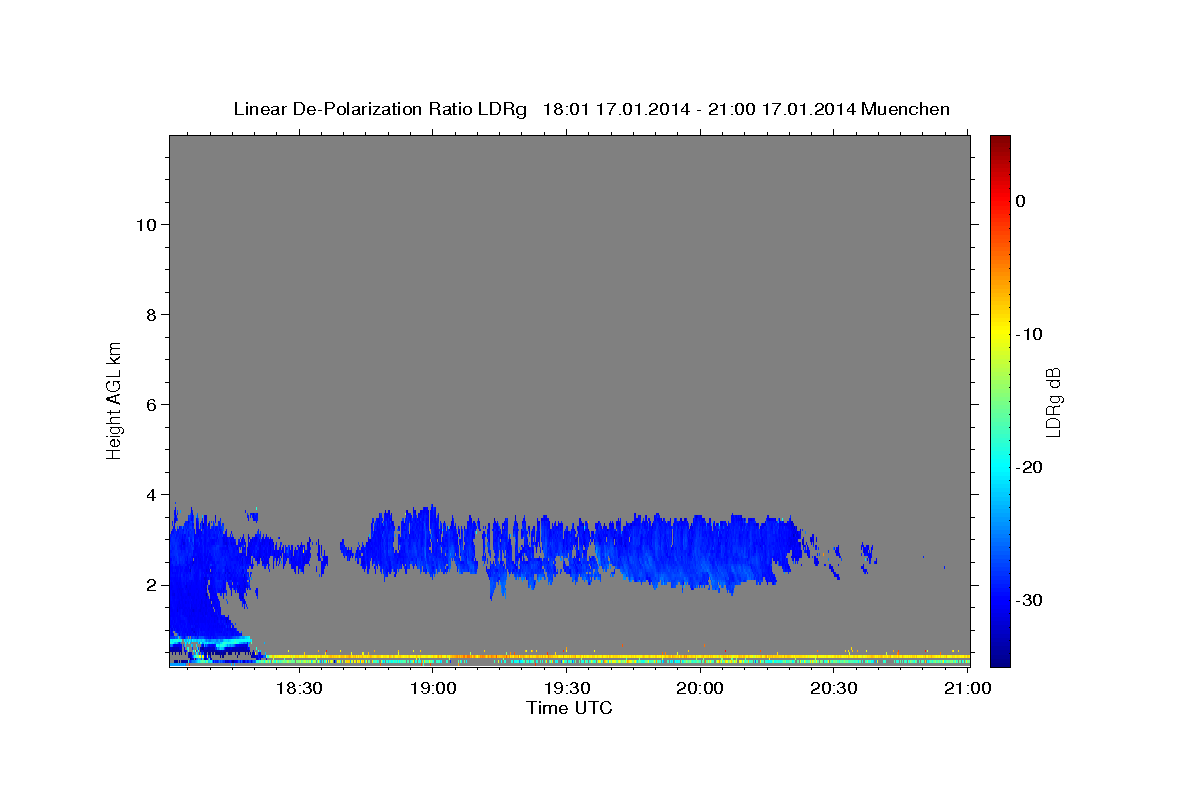
Task: Click the 'Height AGL km' axis label
Action: tap(114, 399)
